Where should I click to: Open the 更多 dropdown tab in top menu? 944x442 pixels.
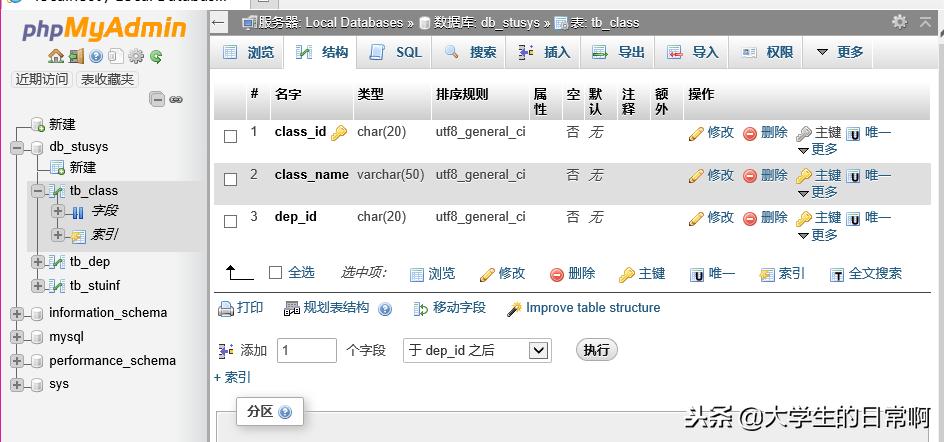(x=840, y=52)
